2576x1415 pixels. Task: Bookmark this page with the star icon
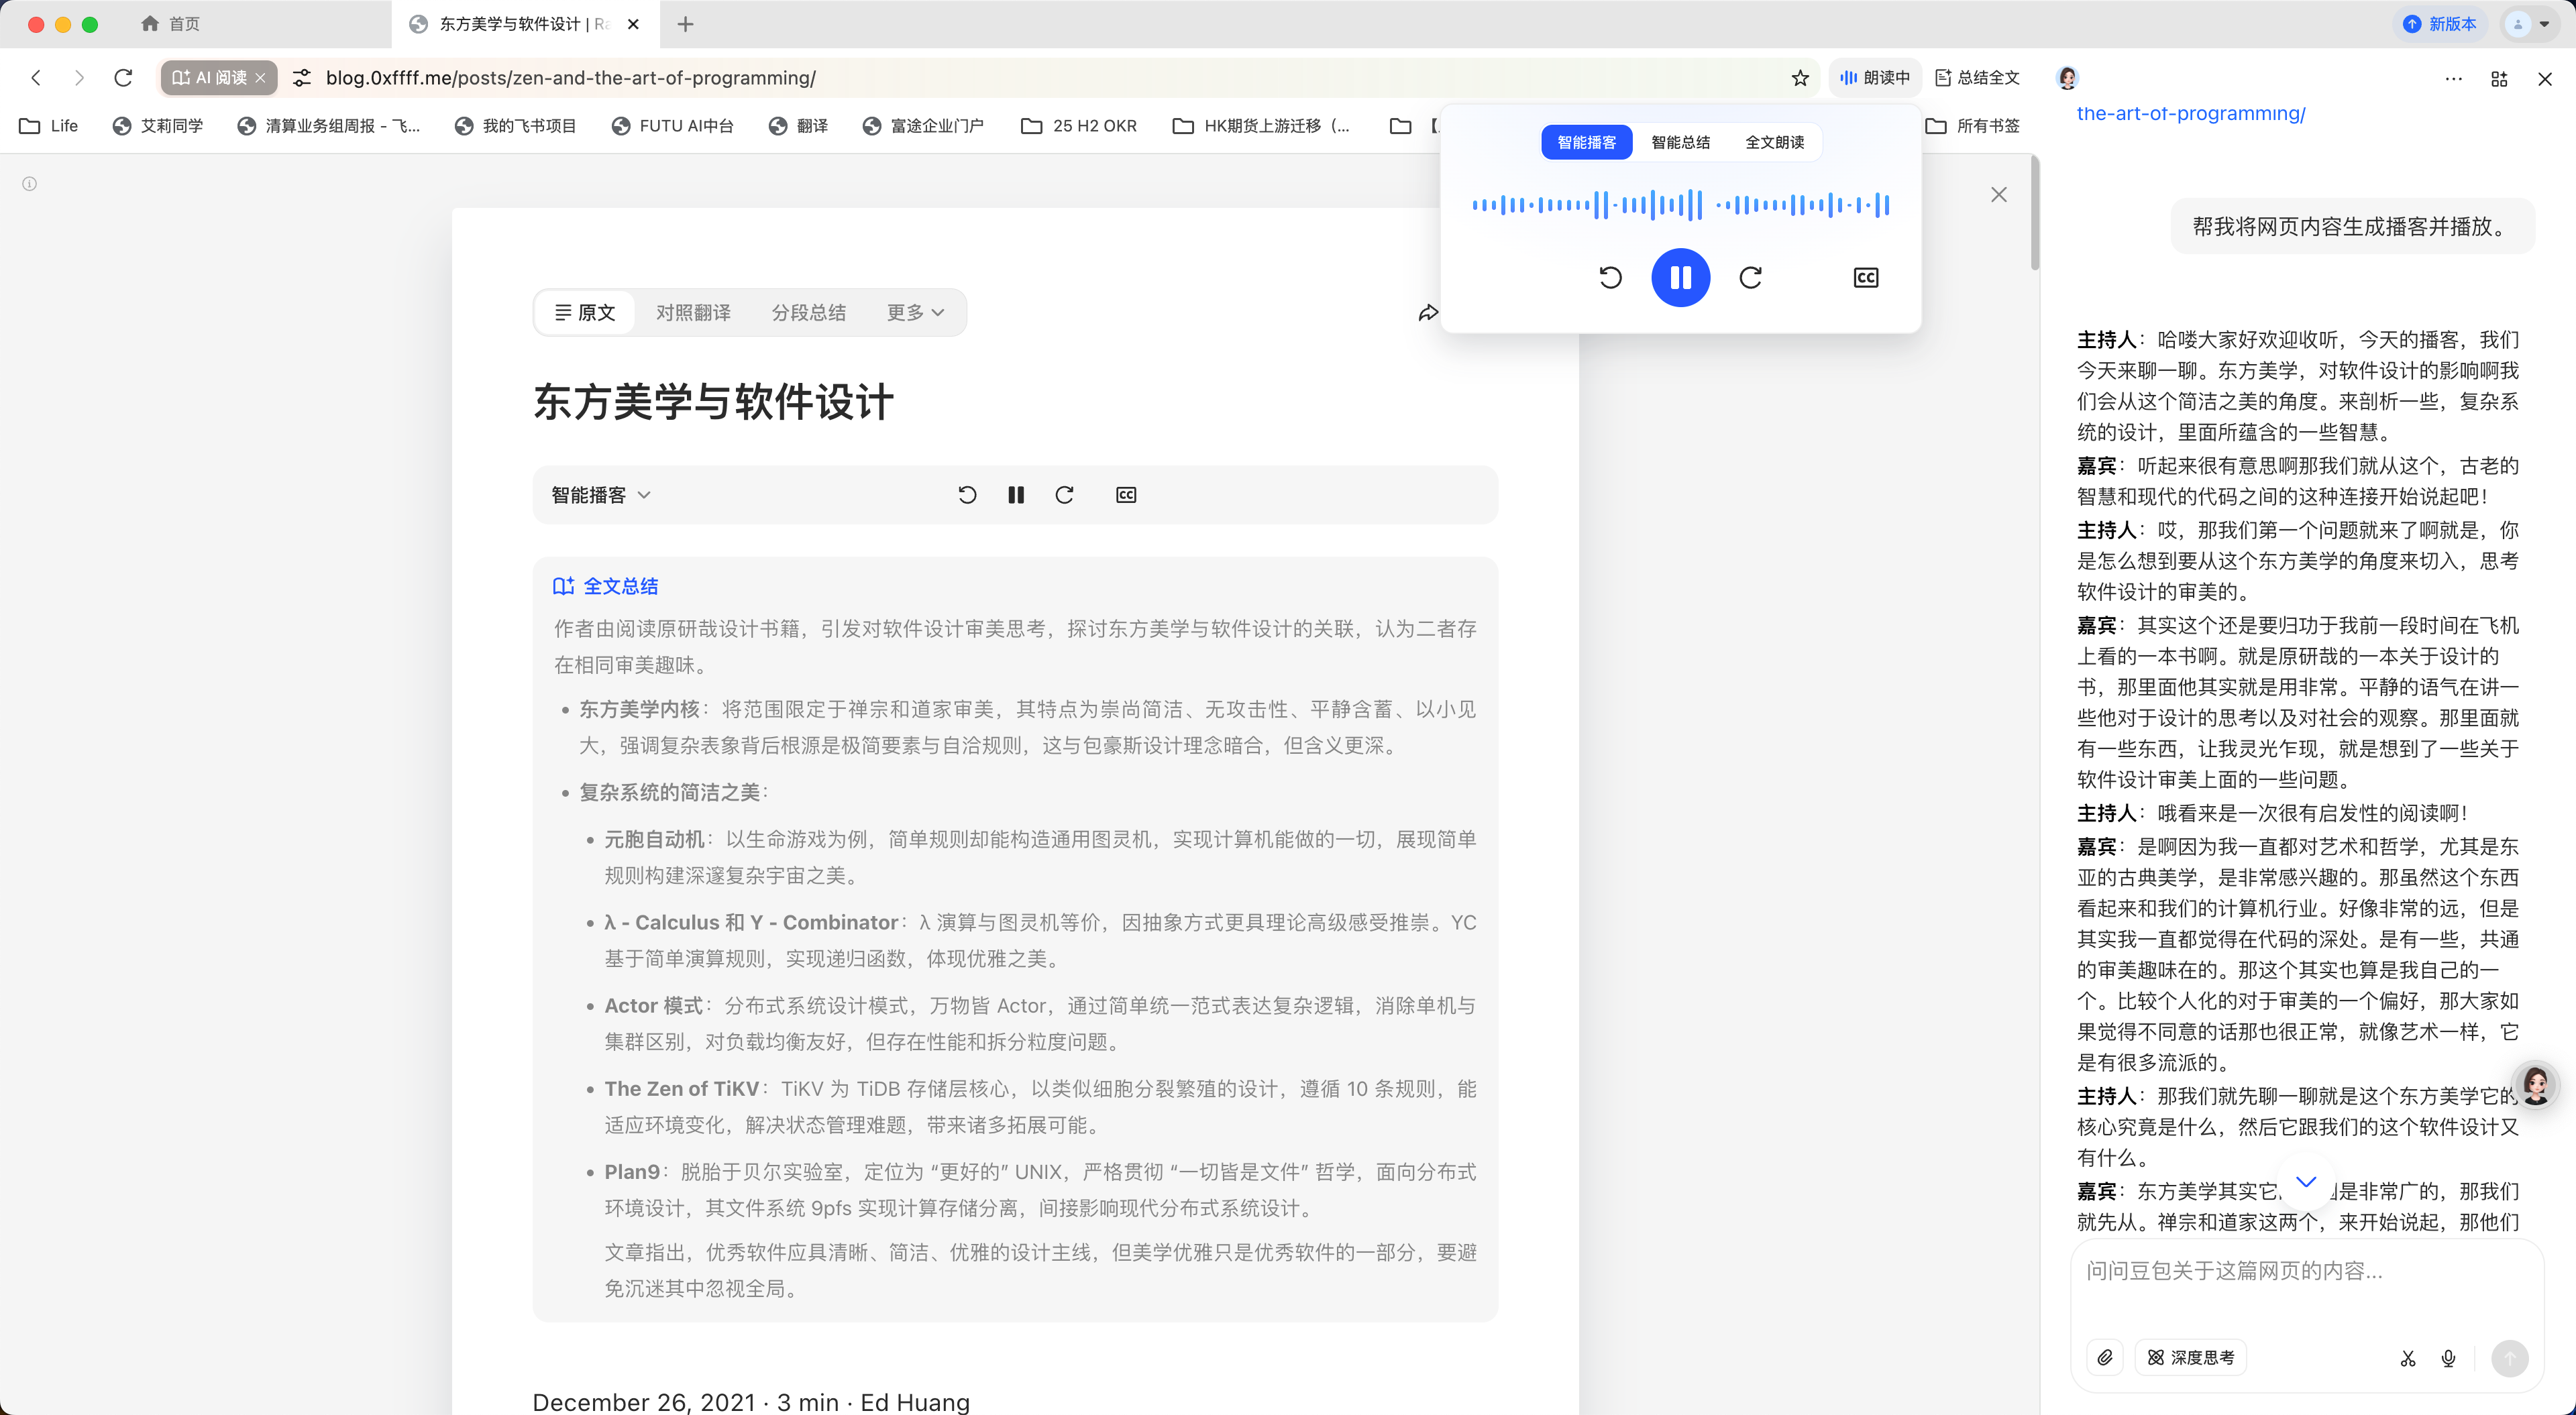tap(1800, 78)
